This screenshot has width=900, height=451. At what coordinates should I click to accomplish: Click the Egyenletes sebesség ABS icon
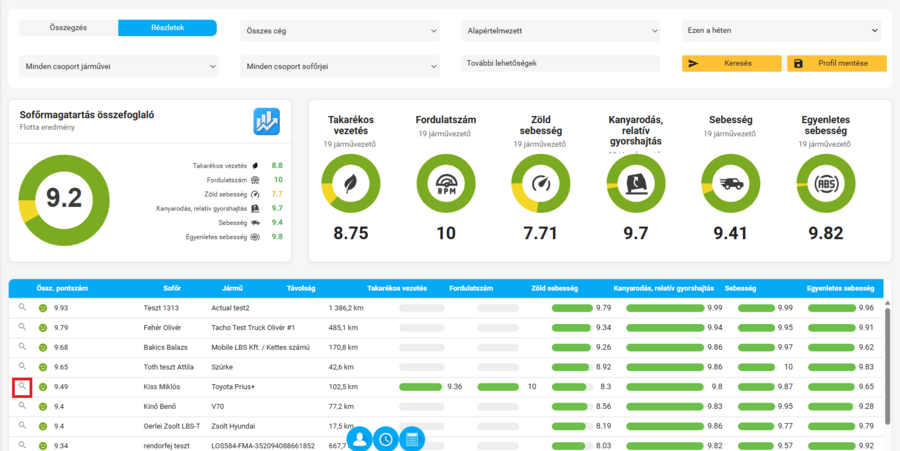tap(825, 184)
